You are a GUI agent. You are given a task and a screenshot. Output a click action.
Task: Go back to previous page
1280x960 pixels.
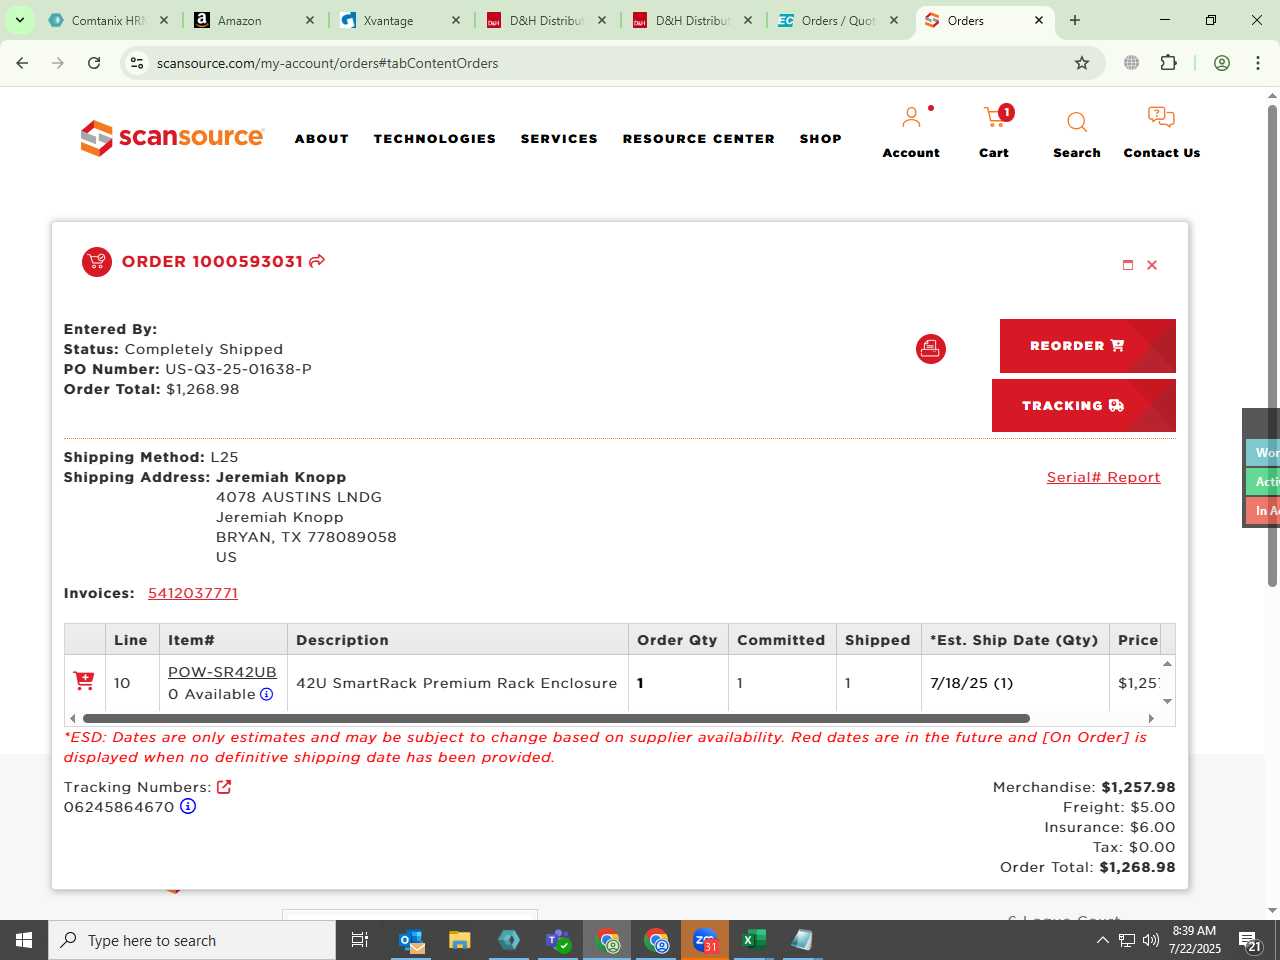(x=22, y=63)
